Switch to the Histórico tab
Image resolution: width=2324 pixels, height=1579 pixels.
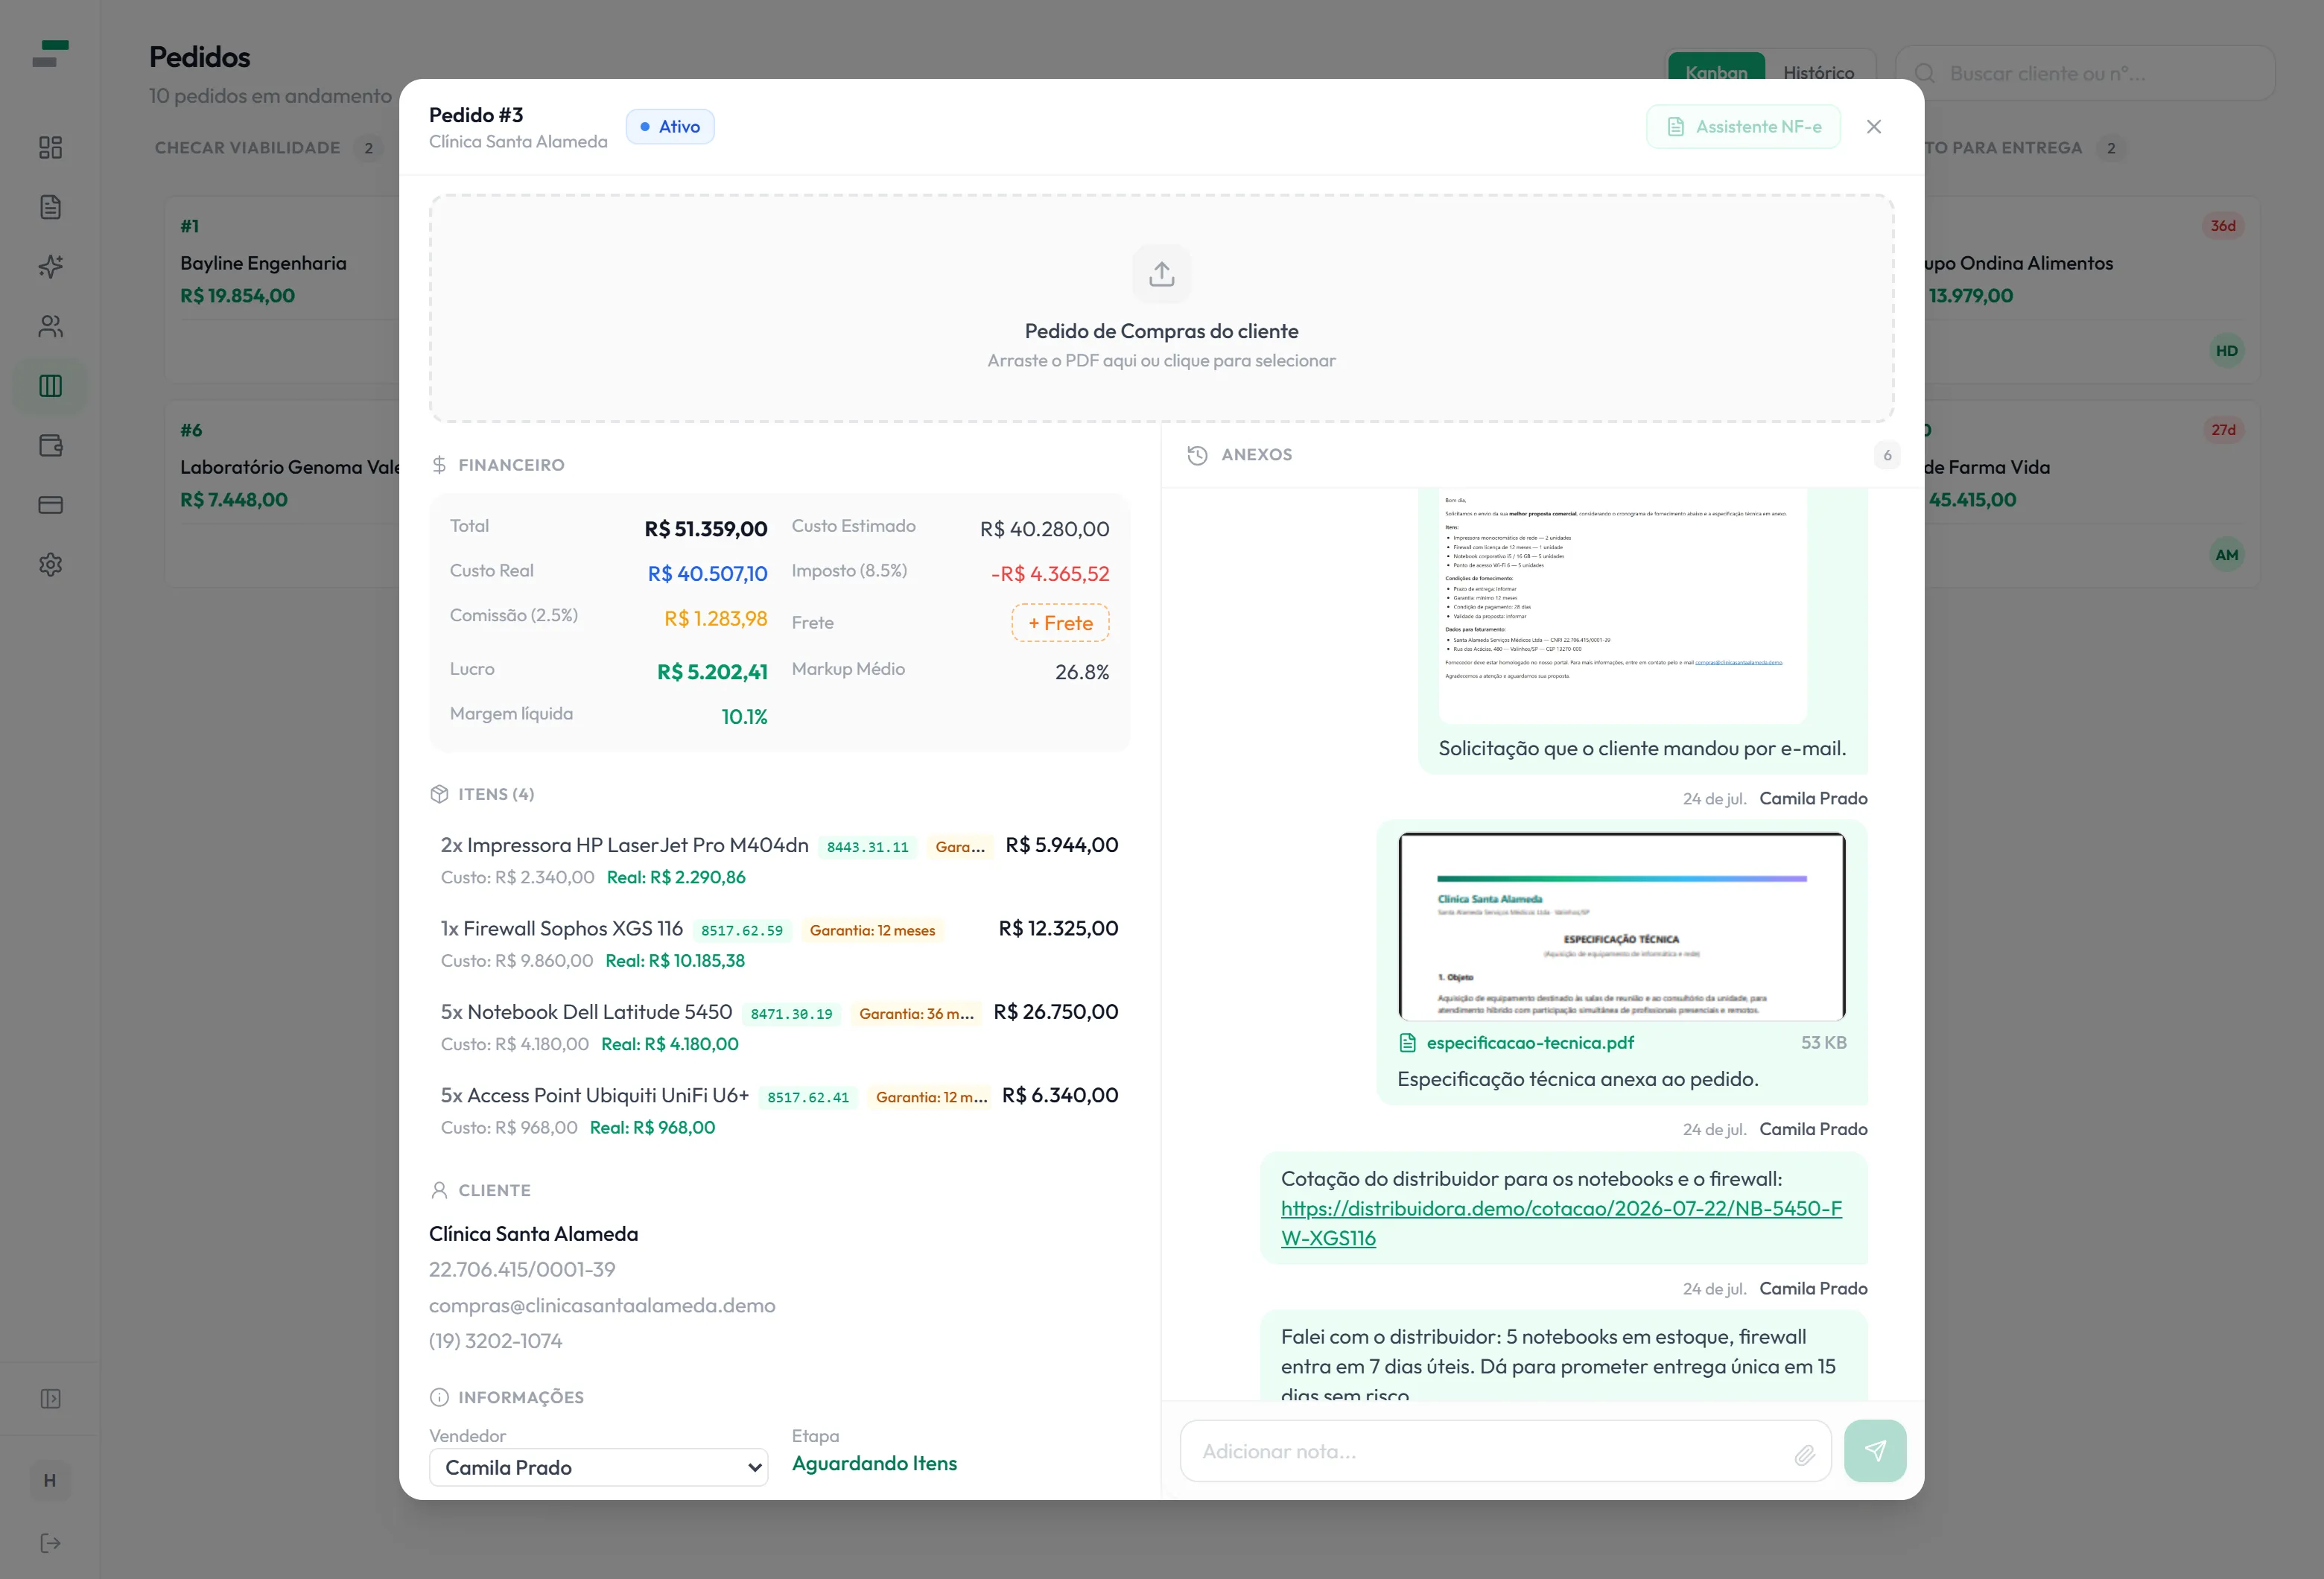click(x=1818, y=72)
